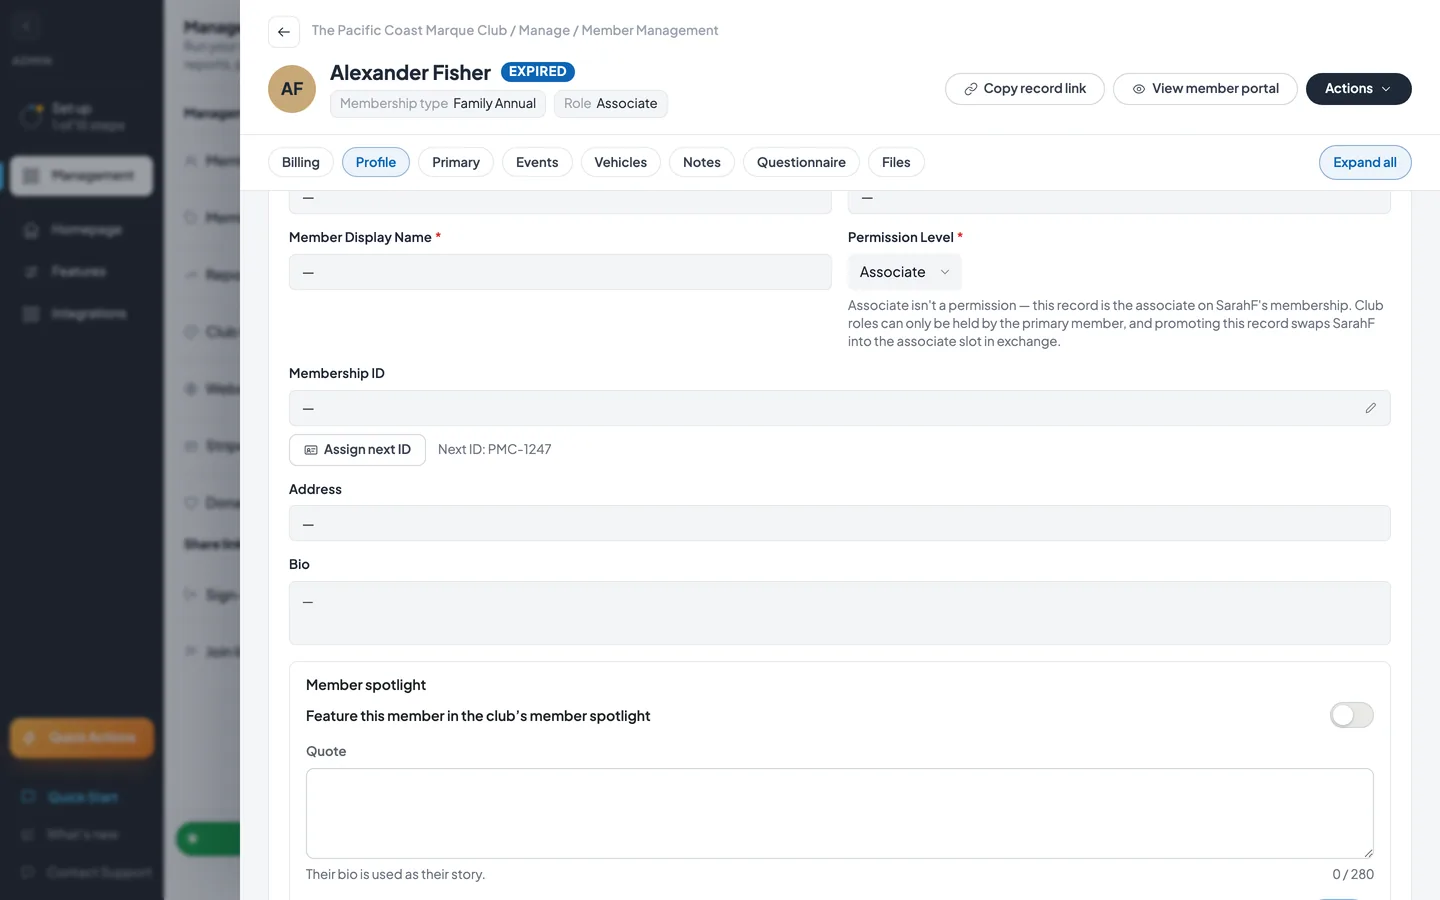Image resolution: width=1440 pixels, height=900 pixels.
Task: Select the Profile tab
Action: click(x=376, y=162)
